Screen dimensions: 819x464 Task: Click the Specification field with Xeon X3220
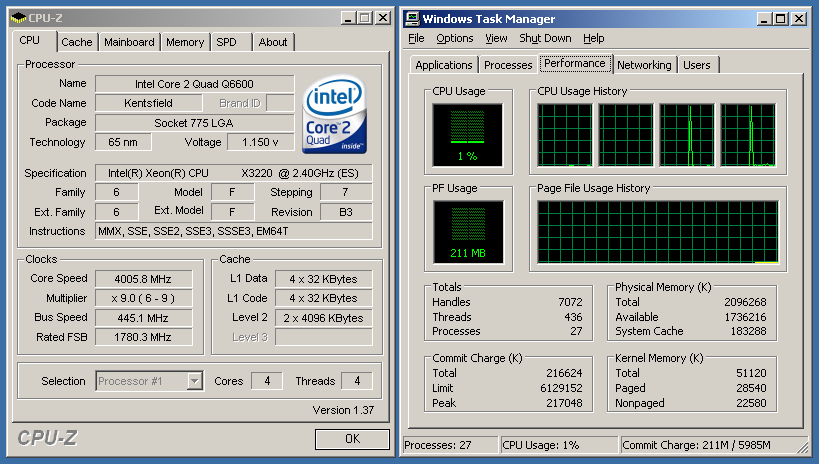[233, 173]
